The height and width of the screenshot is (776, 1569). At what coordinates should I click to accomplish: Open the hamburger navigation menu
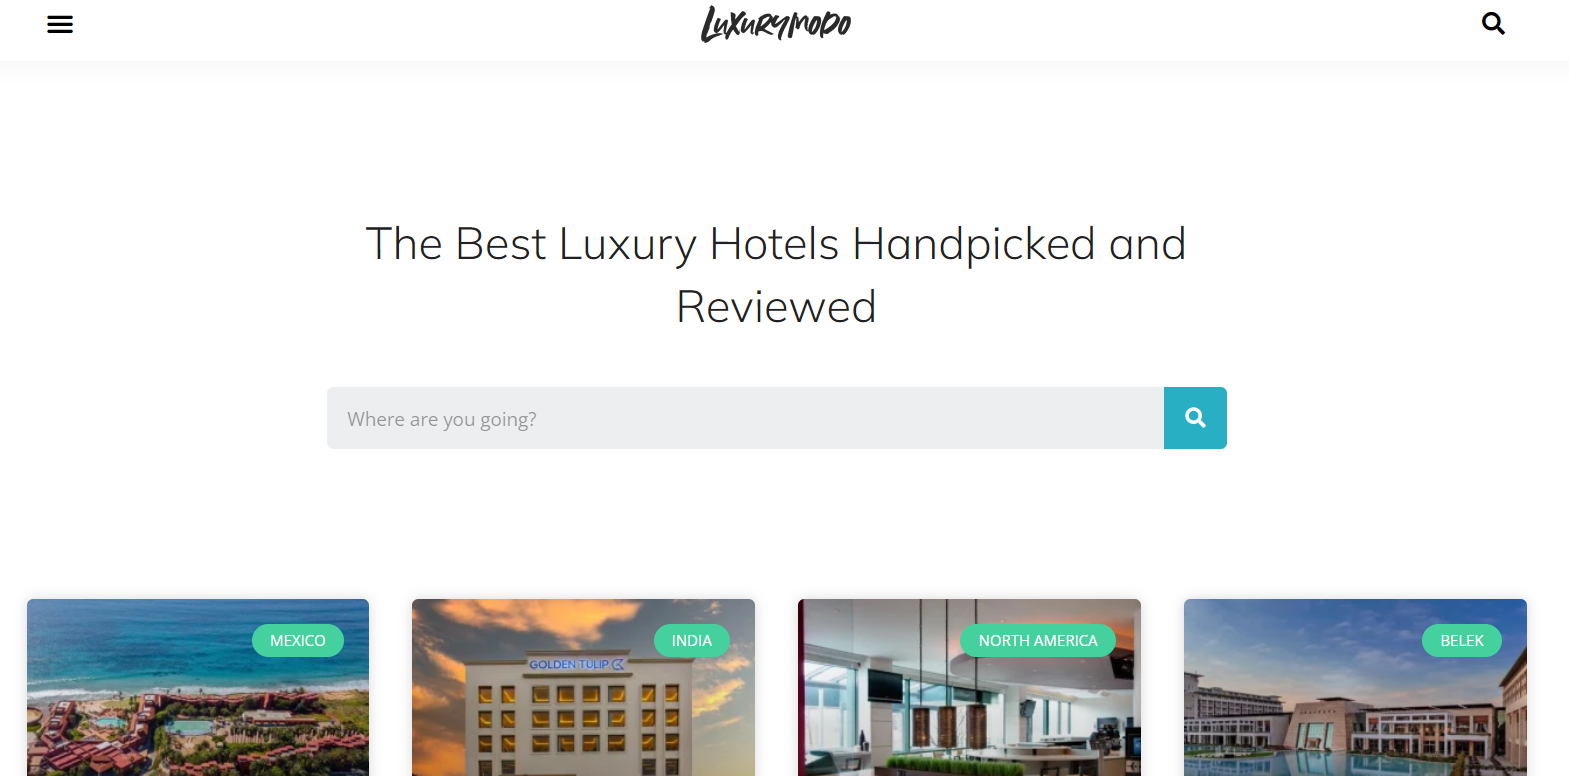pos(60,24)
